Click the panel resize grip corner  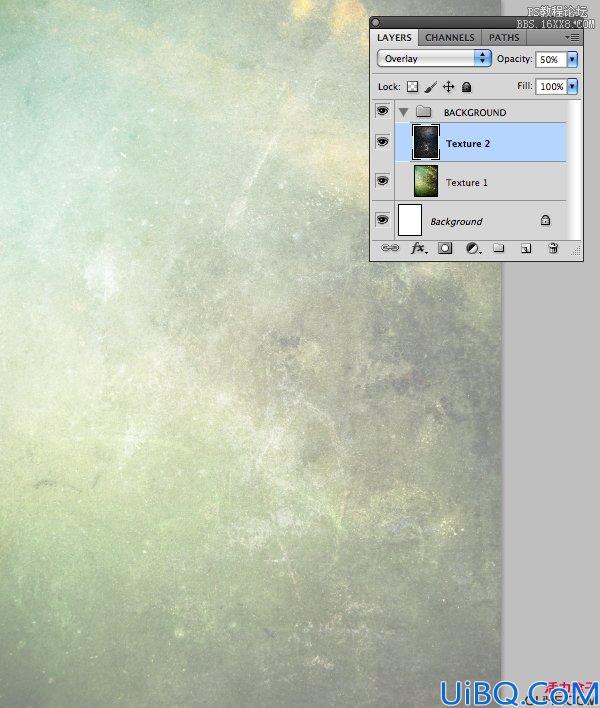(x=576, y=251)
